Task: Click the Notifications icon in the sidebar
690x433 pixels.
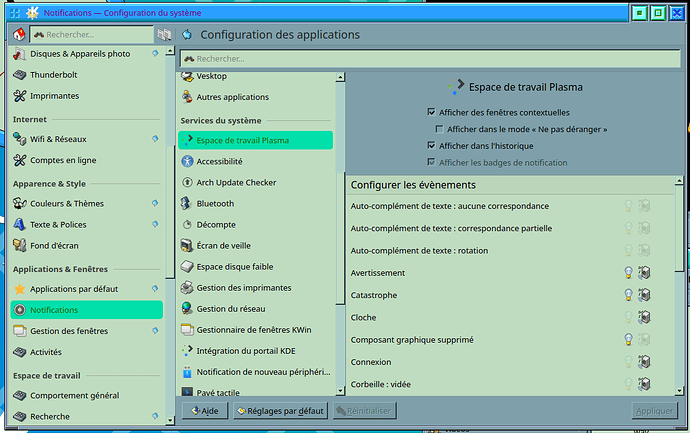Action: coord(19,310)
